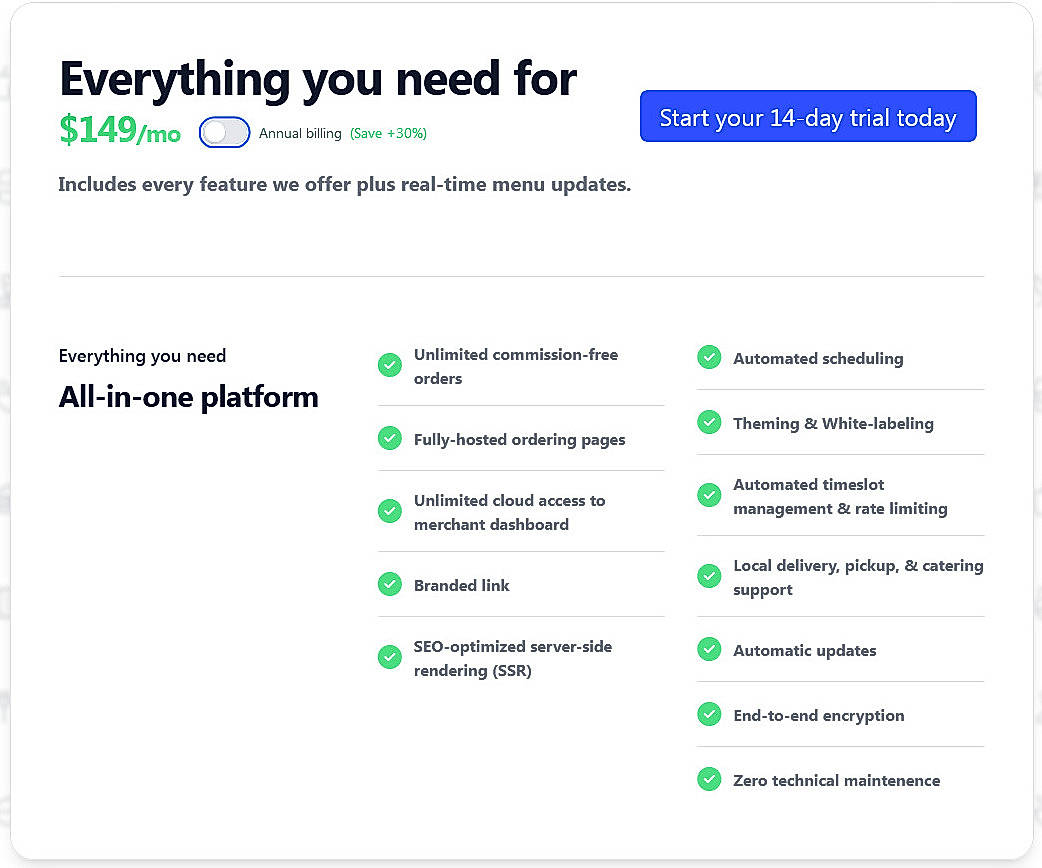Select the checkmark icon for Fully-hosted ordering pages
The width and height of the screenshot is (1042, 868).
[x=390, y=438]
